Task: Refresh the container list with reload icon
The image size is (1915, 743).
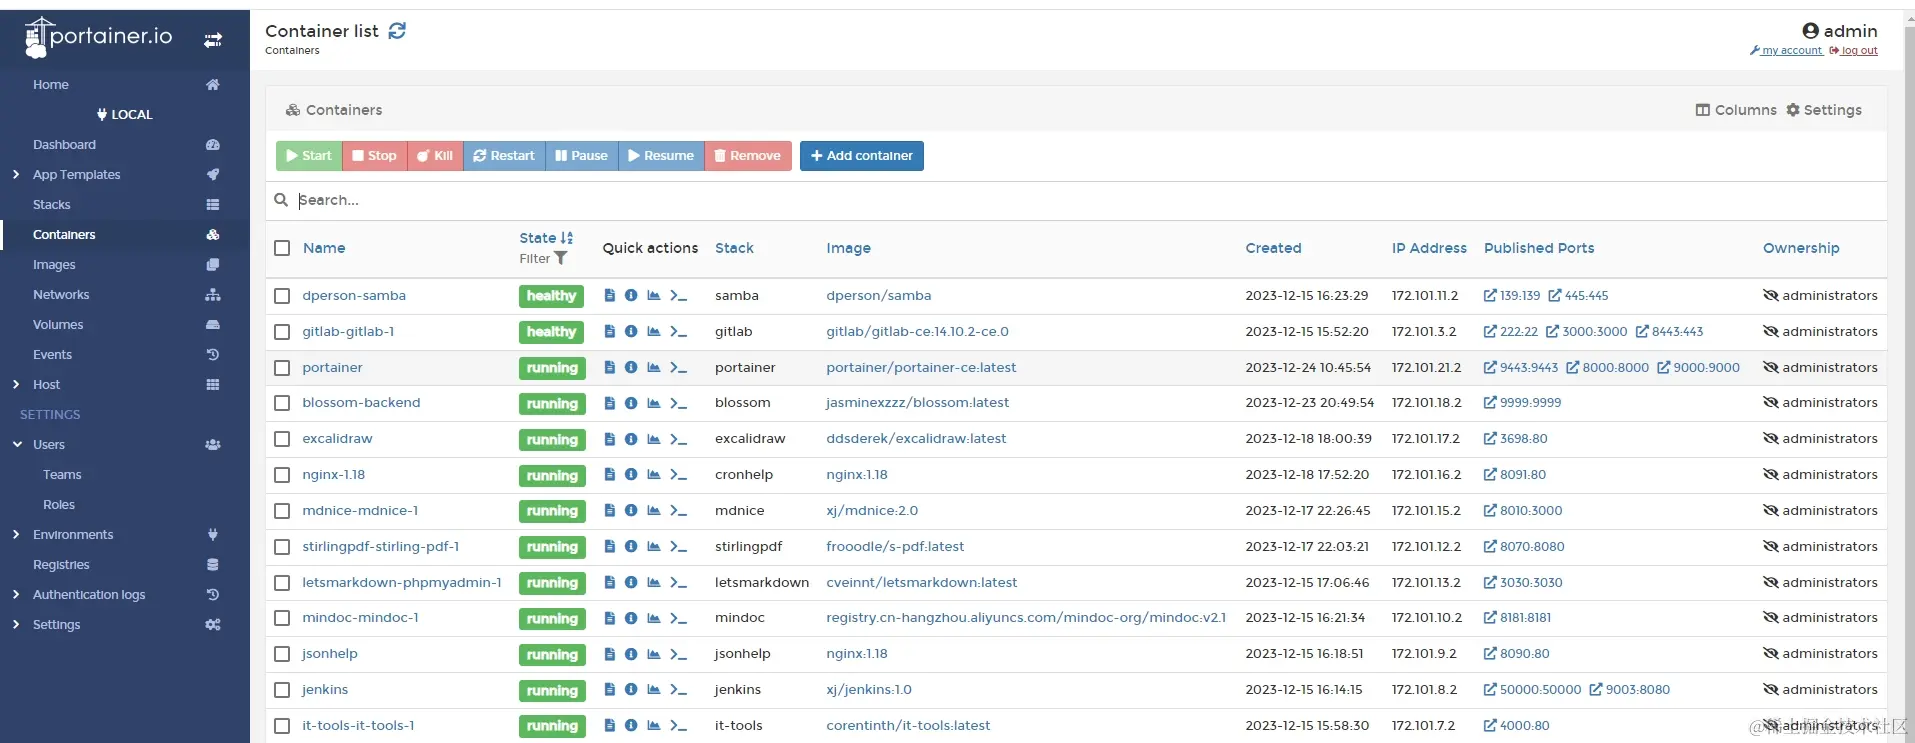Action: [x=397, y=31]
